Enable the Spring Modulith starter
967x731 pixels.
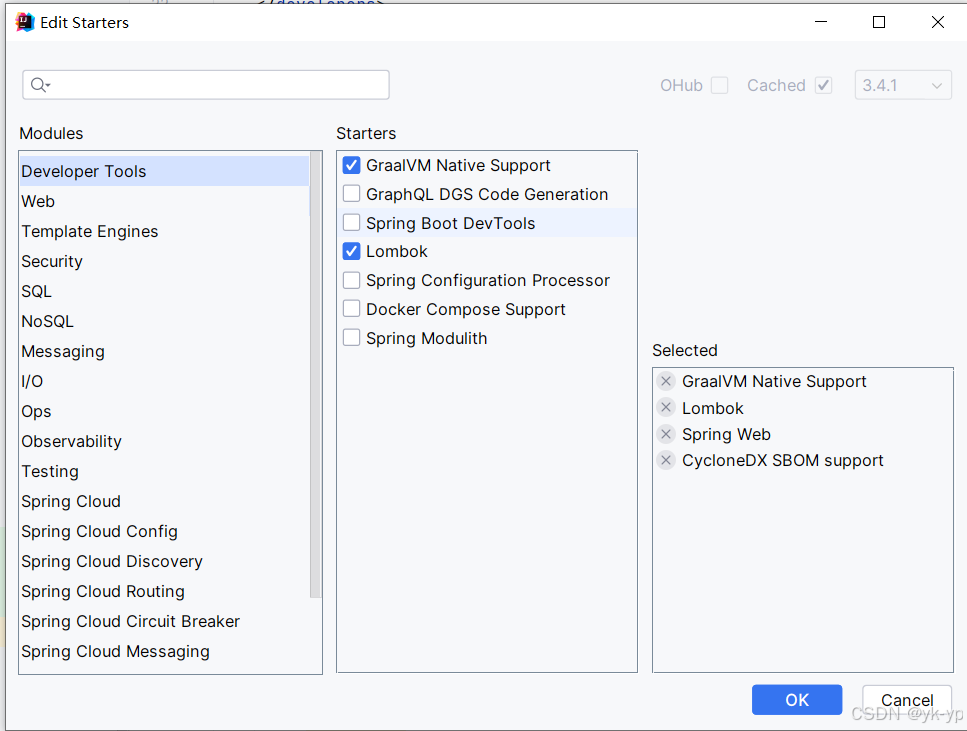point(352,337)
